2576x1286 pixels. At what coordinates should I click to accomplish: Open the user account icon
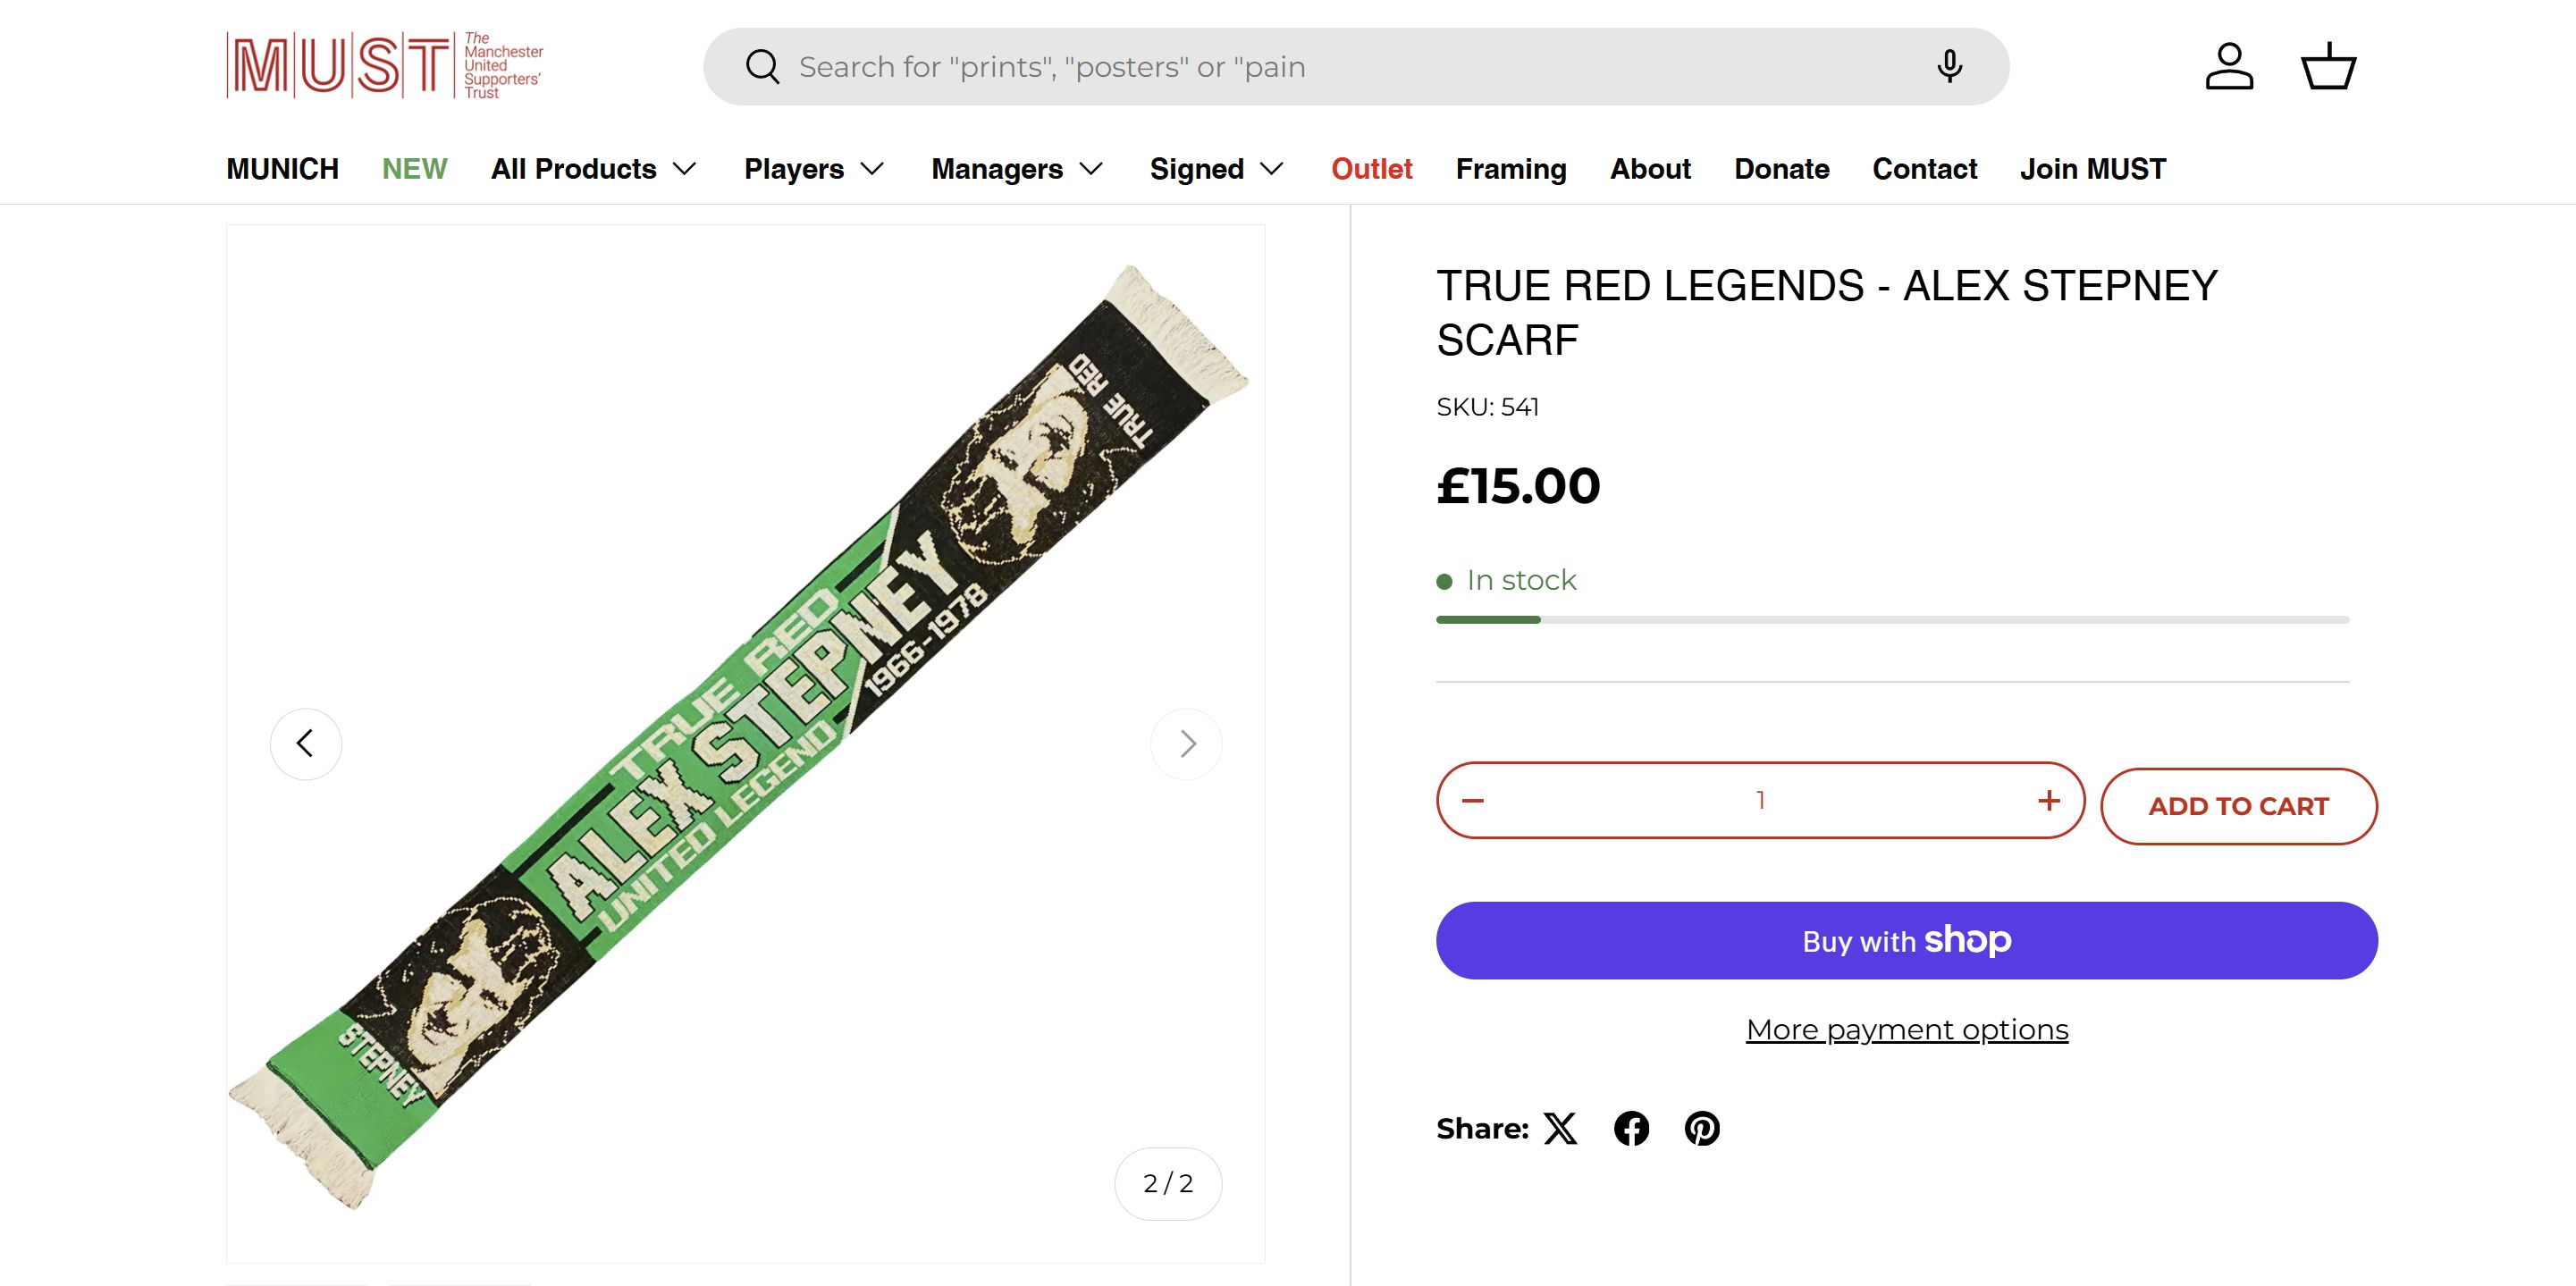click(x=2229, y=67)
